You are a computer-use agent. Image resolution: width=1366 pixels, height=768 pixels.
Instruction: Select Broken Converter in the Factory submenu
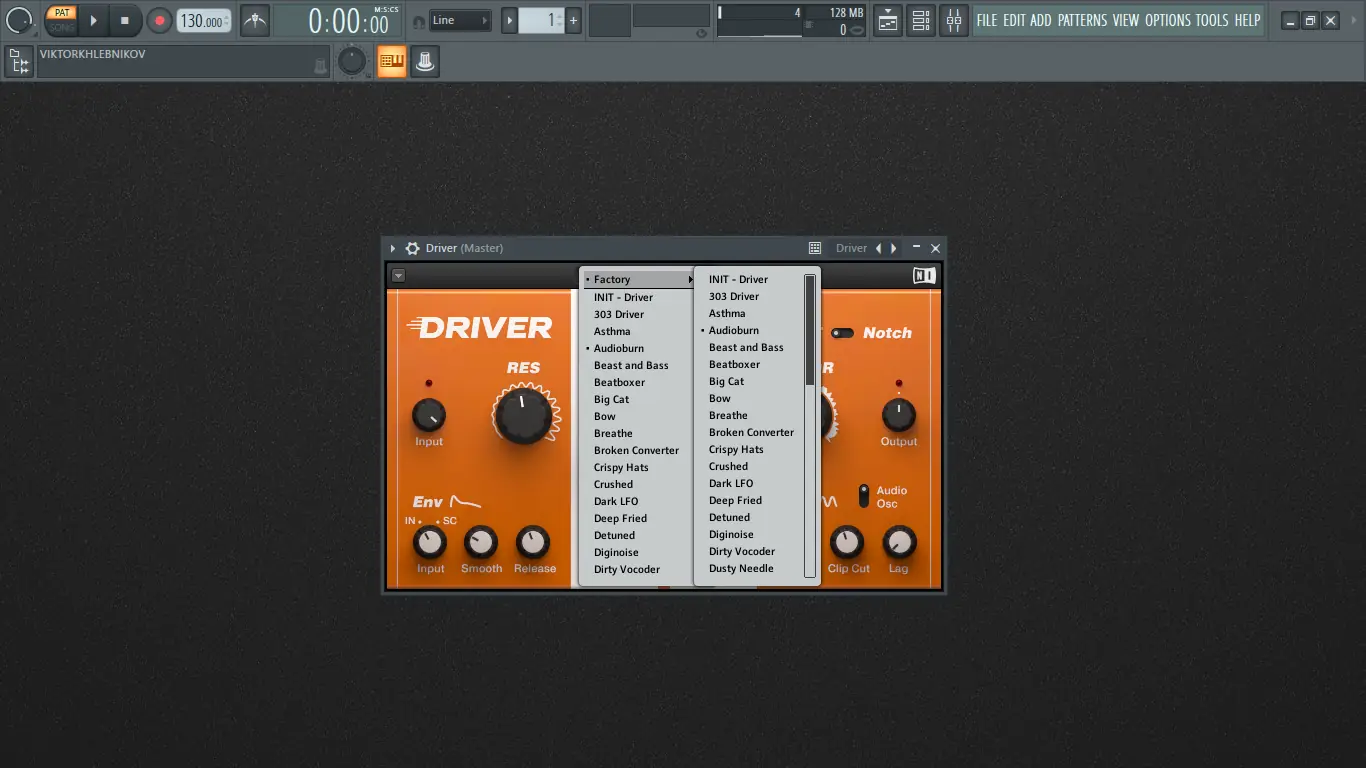point(750,432)
